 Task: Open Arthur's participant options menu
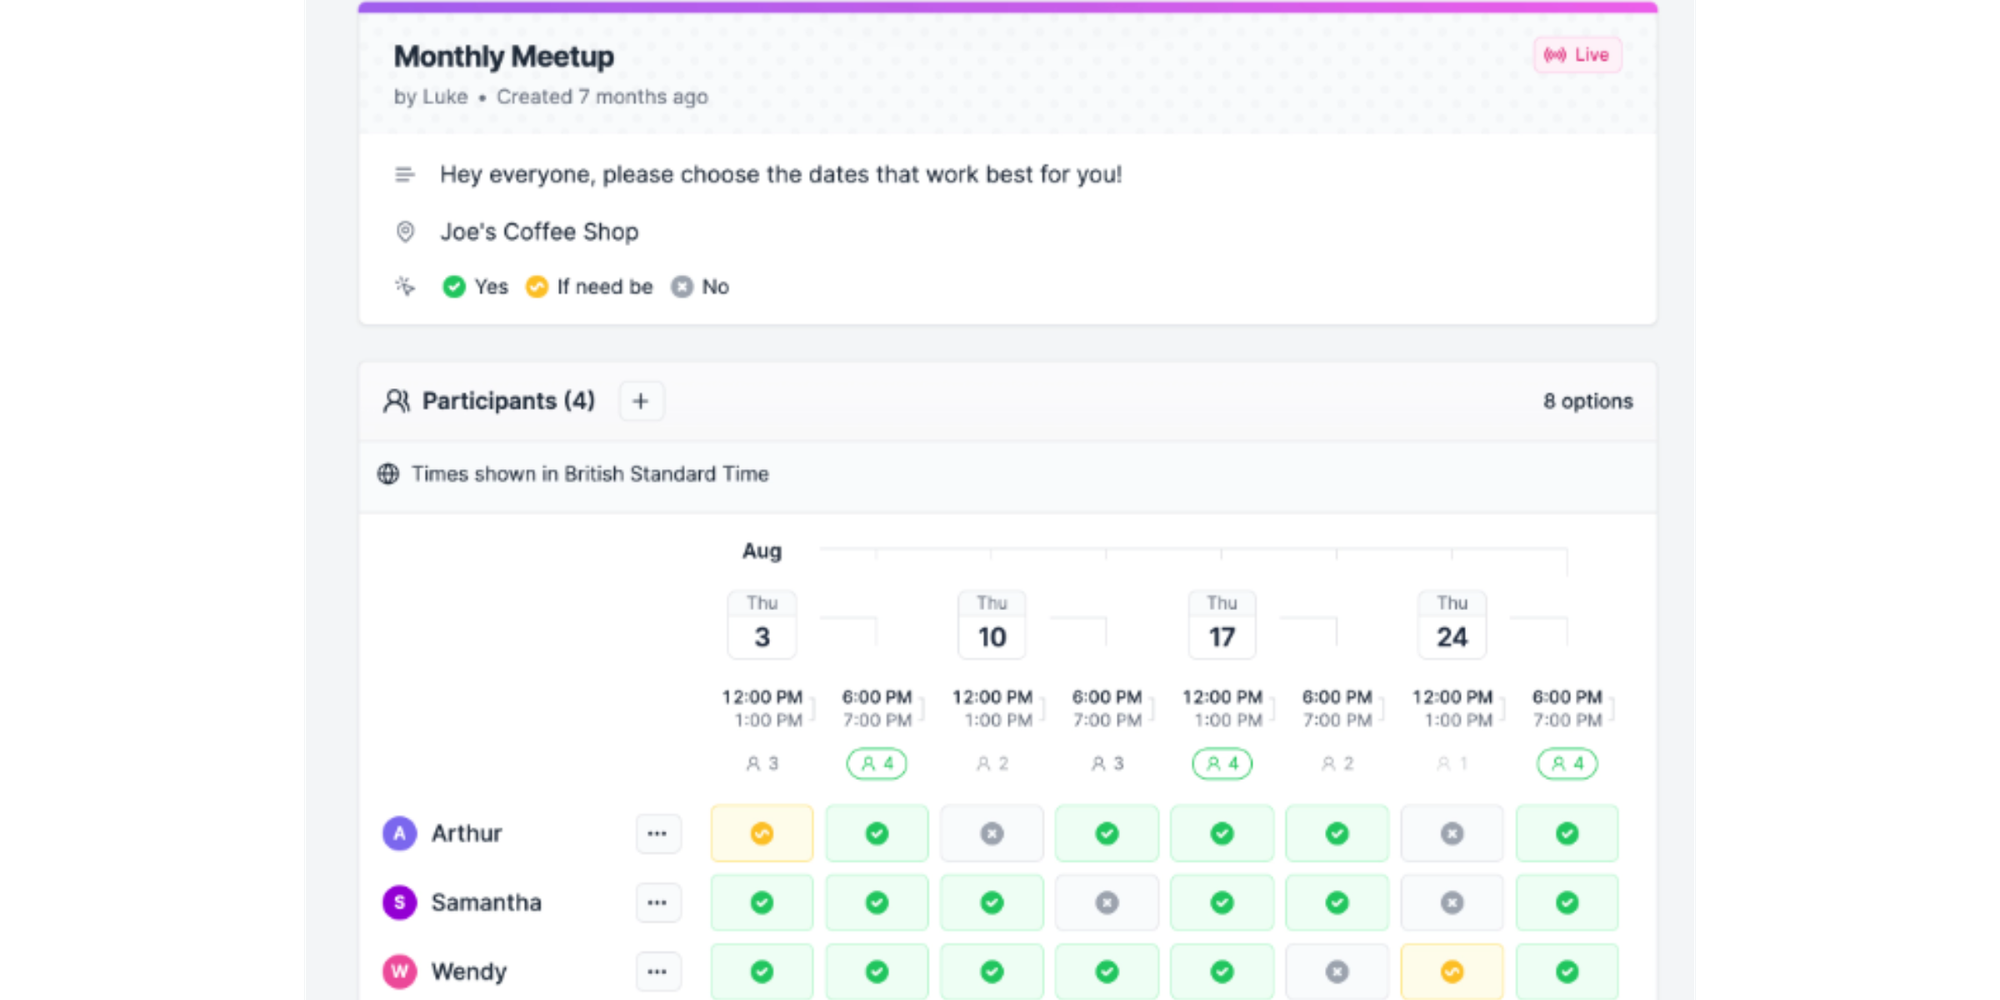click(x=658, y=833)
